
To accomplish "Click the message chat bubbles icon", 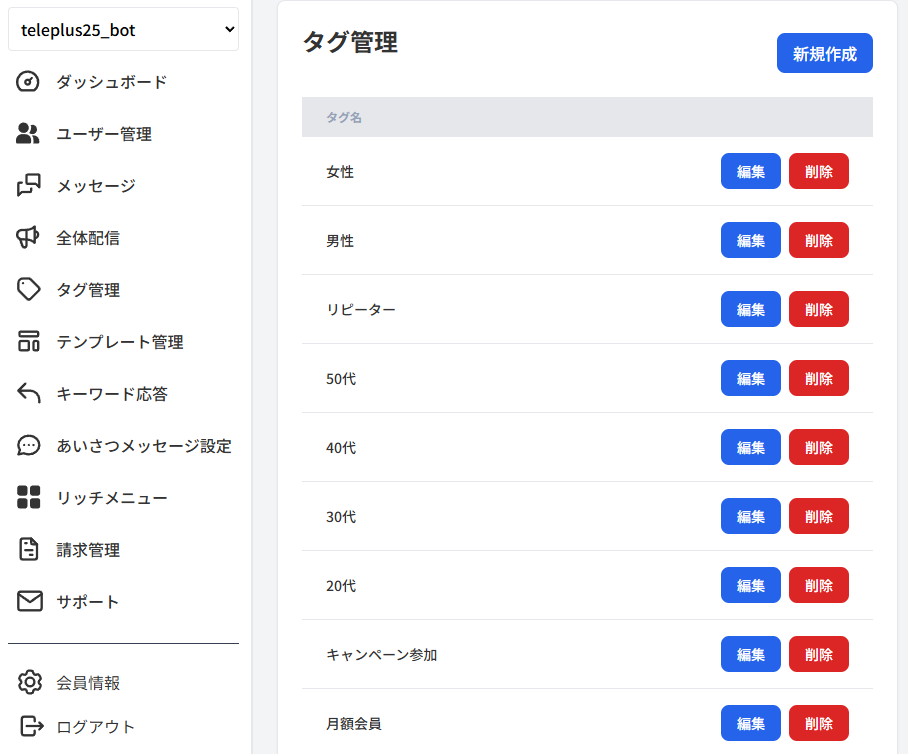I will coord(28,185).
